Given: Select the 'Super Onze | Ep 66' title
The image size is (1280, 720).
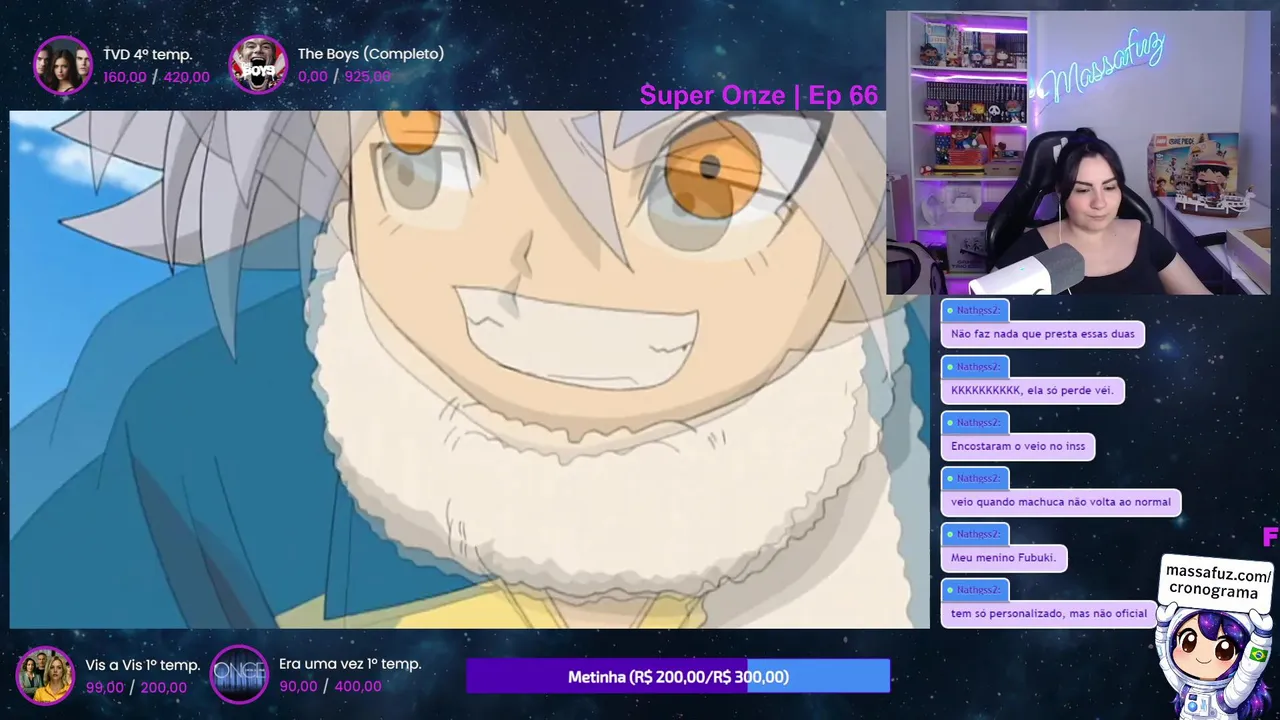Looking at the screenshot, I should [759, 95].
